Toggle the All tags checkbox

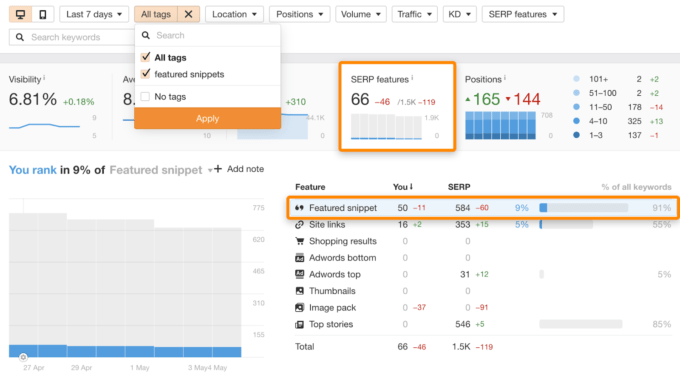coord(145,57)
